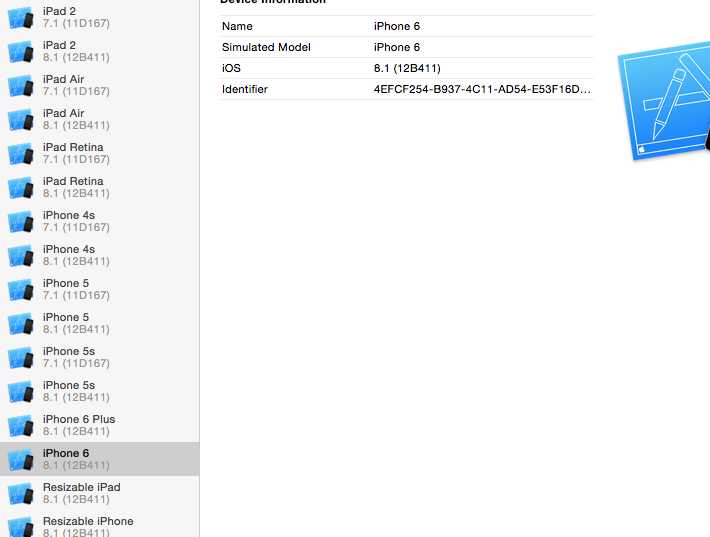Viewport: 710px width, 537px height.
Task: Click simulator icon for iPad Retina 8.1
Action: point(21,187)
